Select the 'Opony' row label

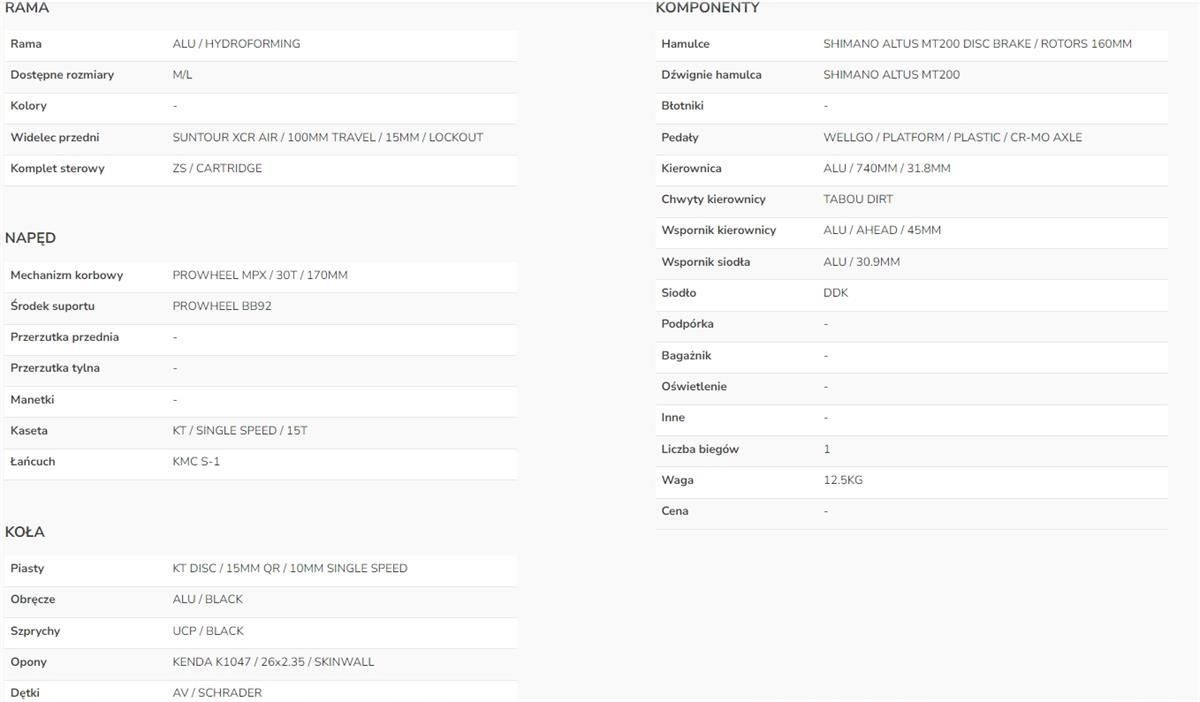pos(28,662)
